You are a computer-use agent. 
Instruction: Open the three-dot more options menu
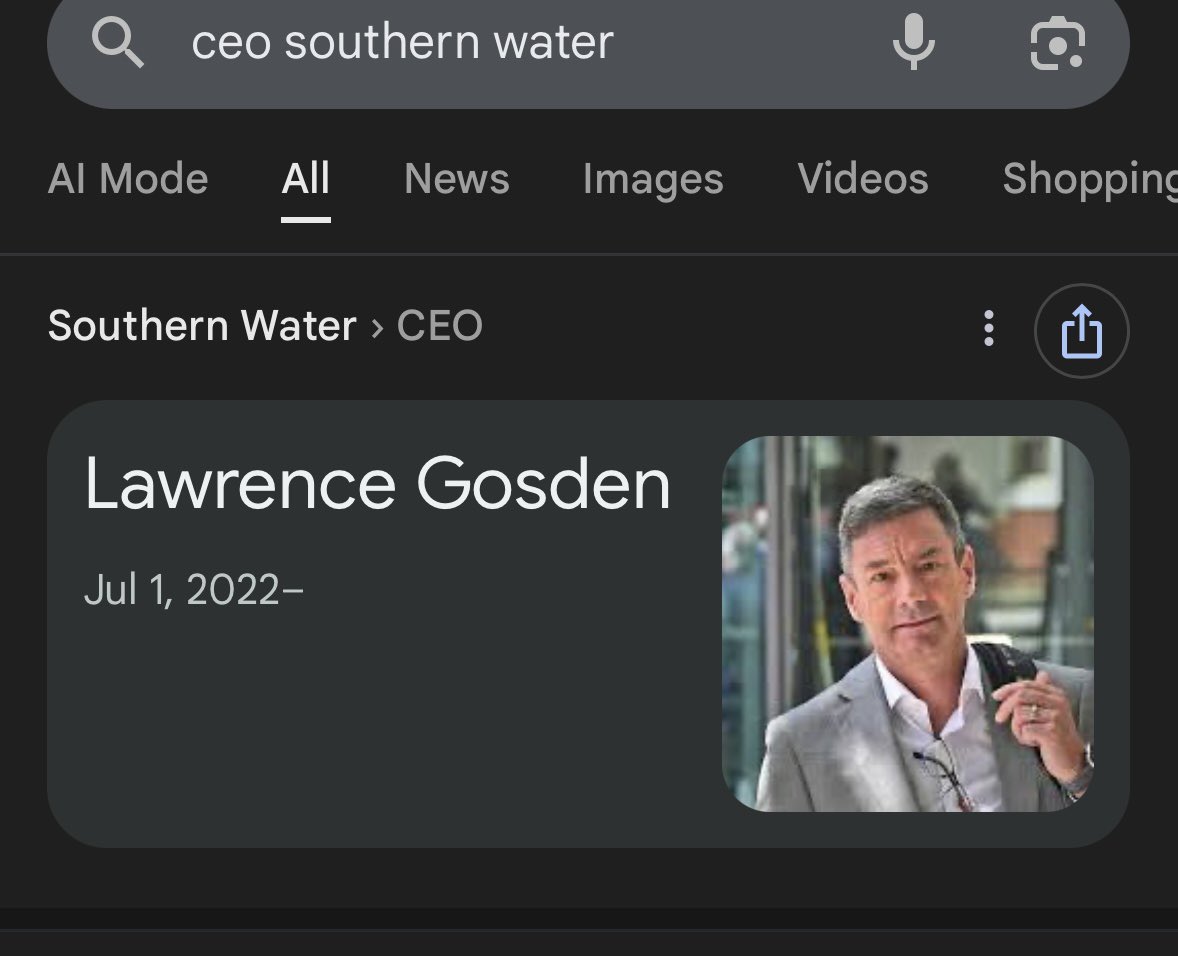pyautogui.click(x=989, y=328)
